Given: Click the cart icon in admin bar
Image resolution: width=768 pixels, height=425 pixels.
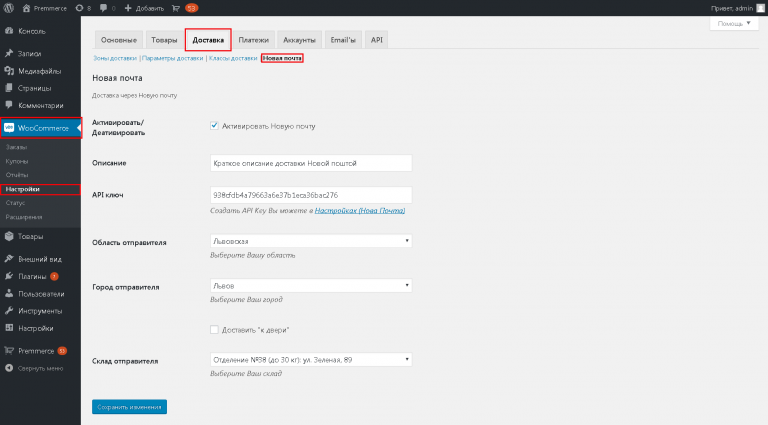Looking at the screenshot, I should pyautogui.click(x=176, y=8).
